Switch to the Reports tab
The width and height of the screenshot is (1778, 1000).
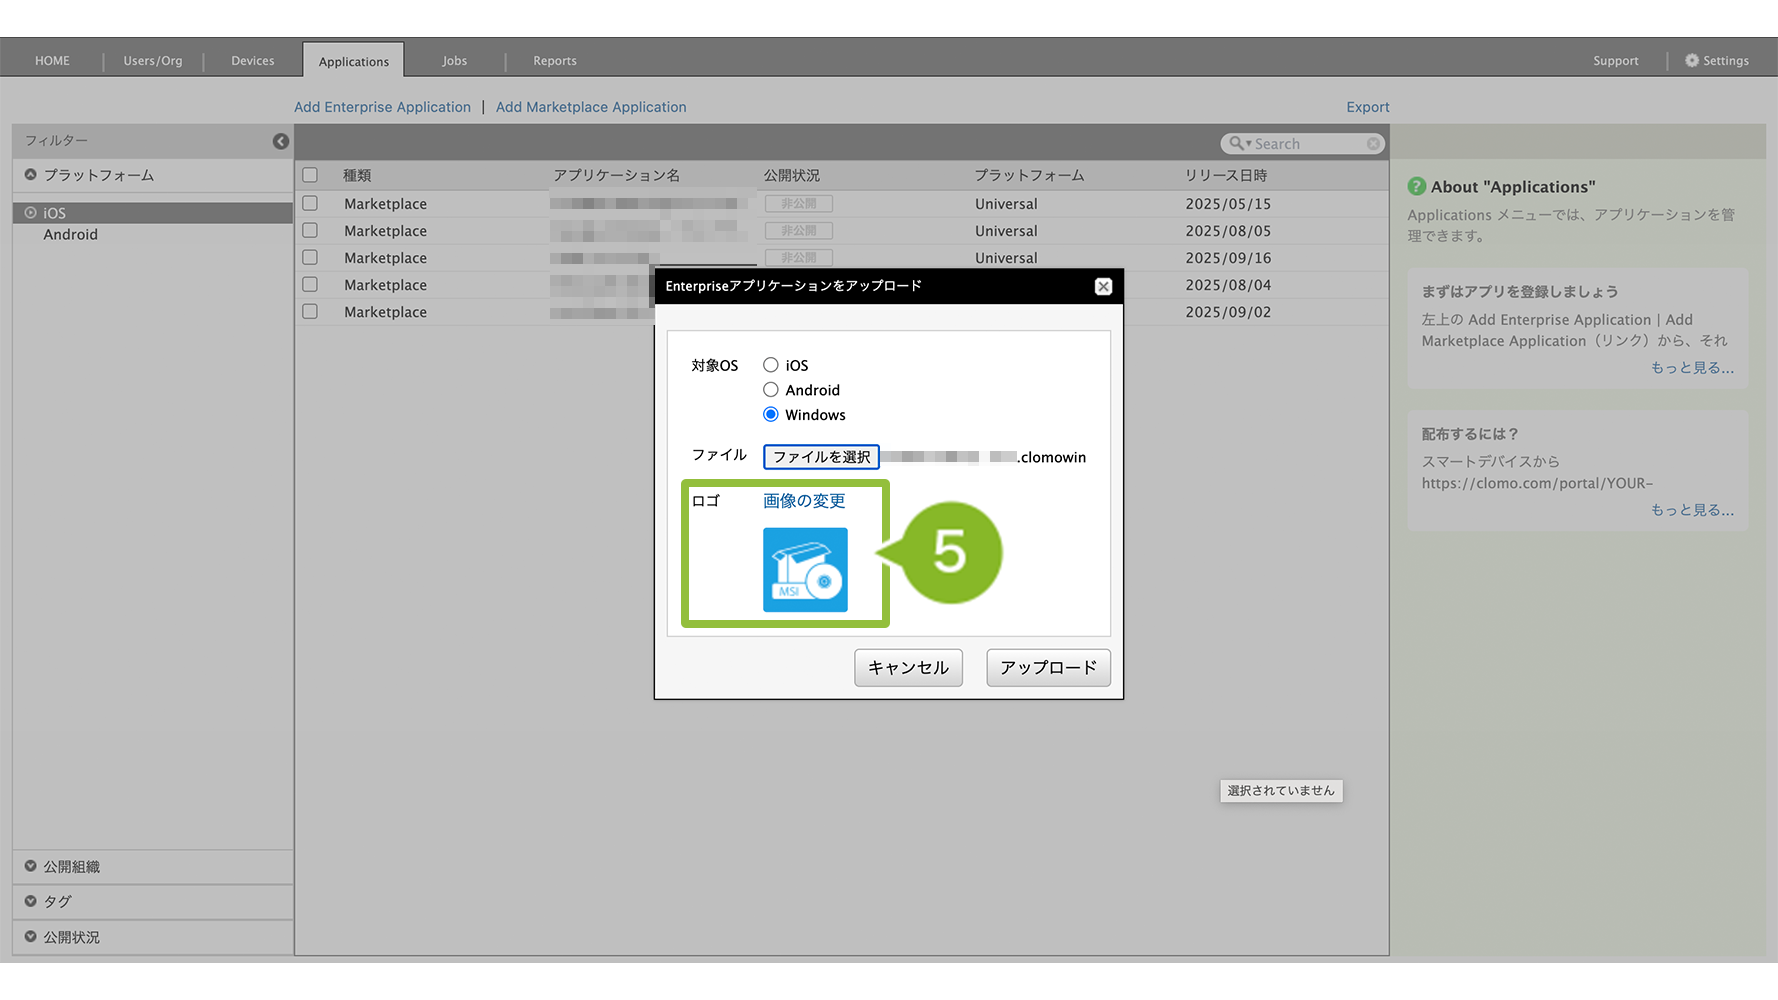coord(554,61)
